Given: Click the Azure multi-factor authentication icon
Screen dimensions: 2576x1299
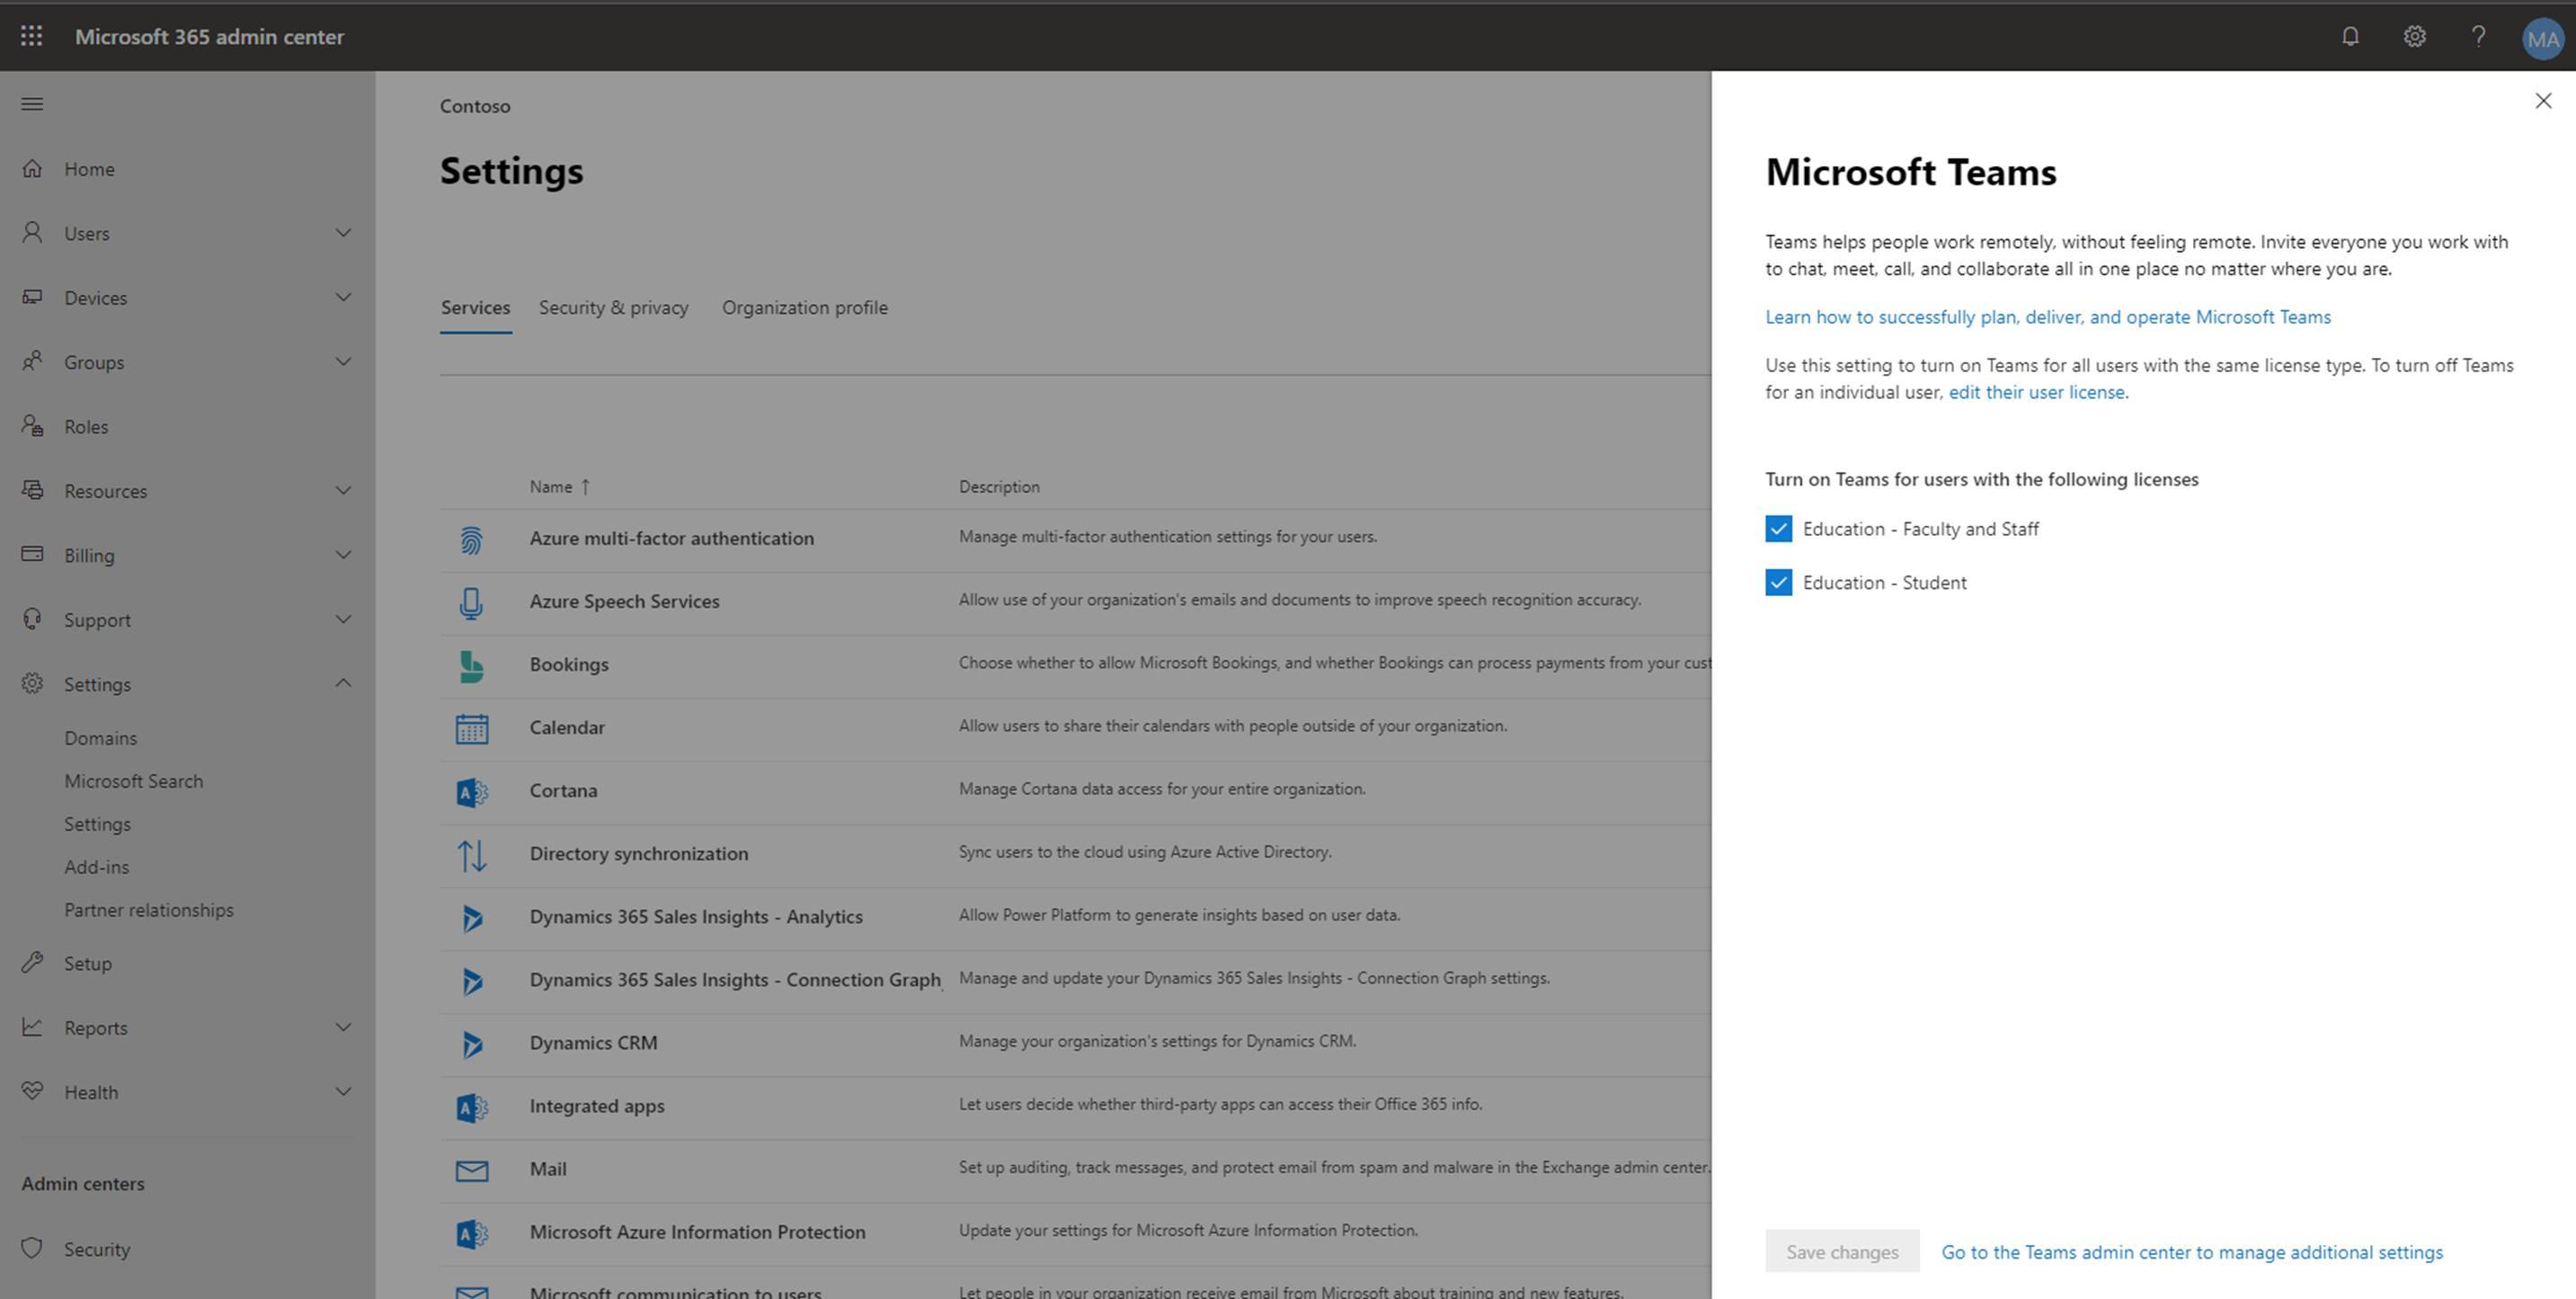Looking at the screenshot, I should (x=470, y=537).
